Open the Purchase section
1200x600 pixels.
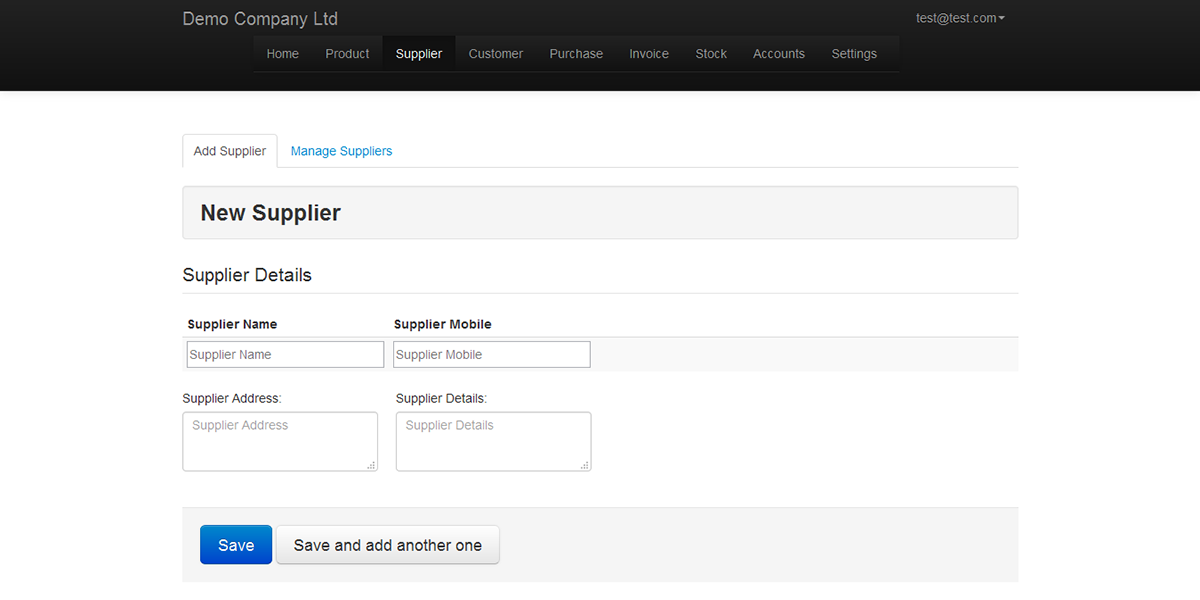coord(575,53)
